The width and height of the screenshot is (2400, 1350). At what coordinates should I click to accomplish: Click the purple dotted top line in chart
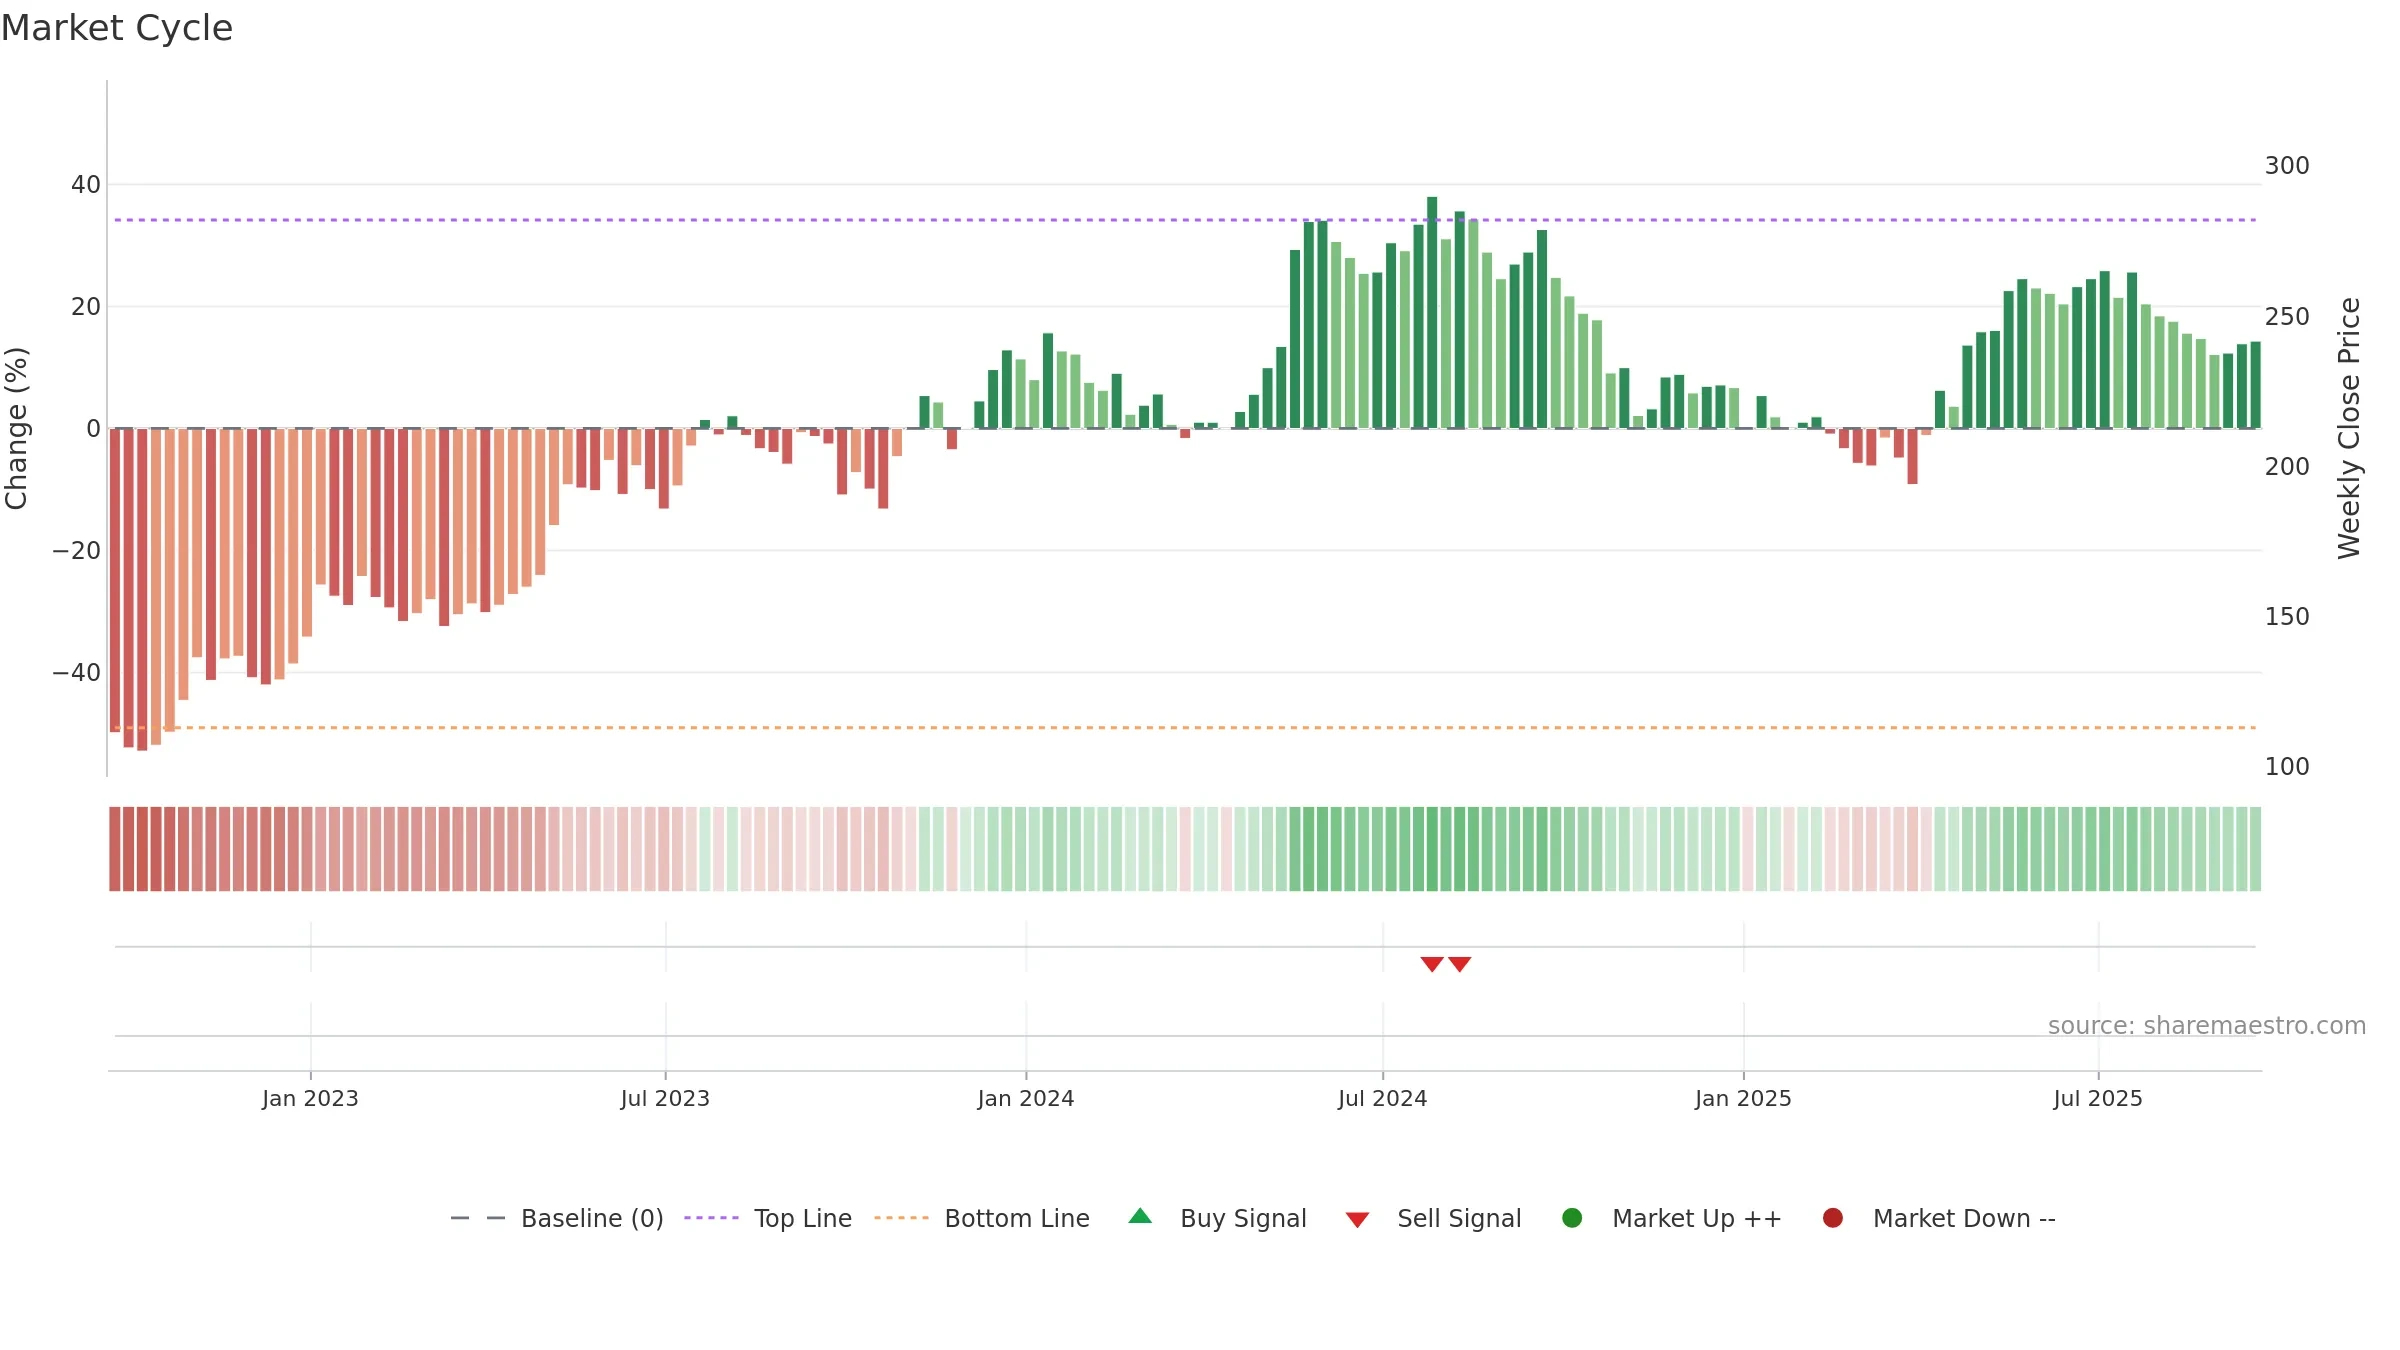coord(1185,220)
